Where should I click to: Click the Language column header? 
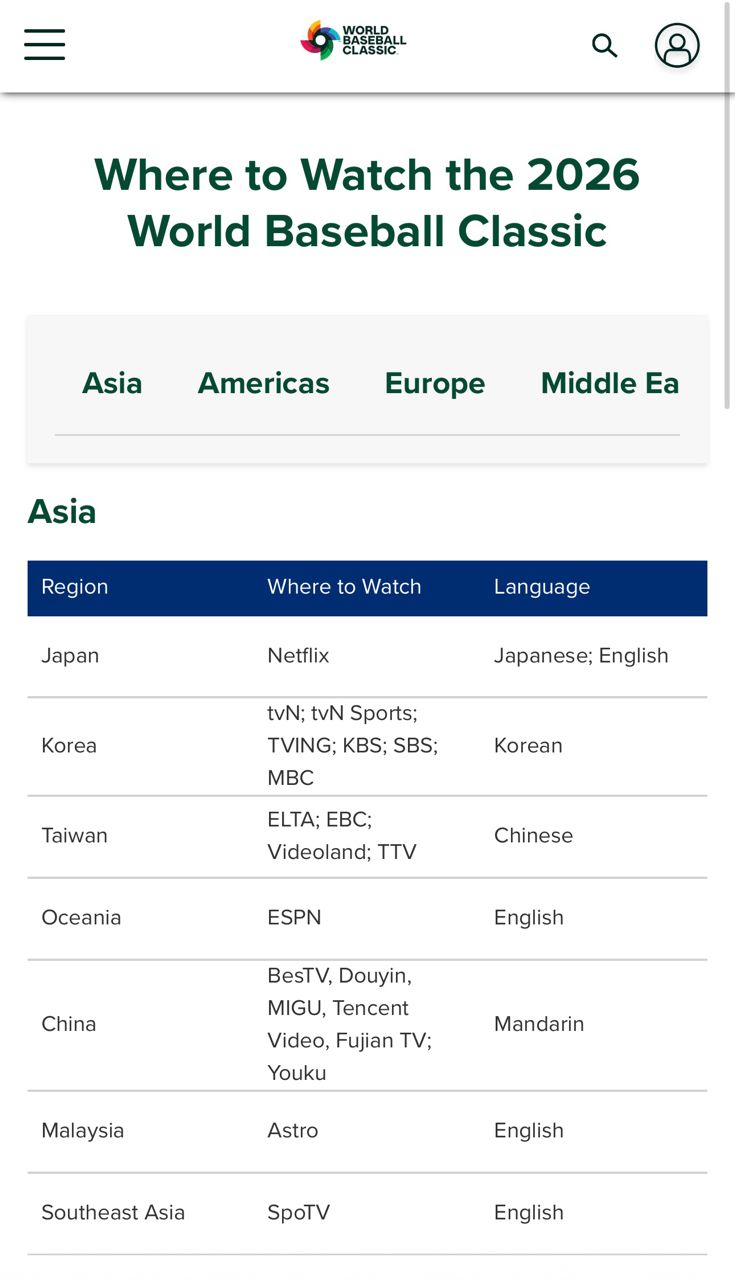[x=542, y=587]
